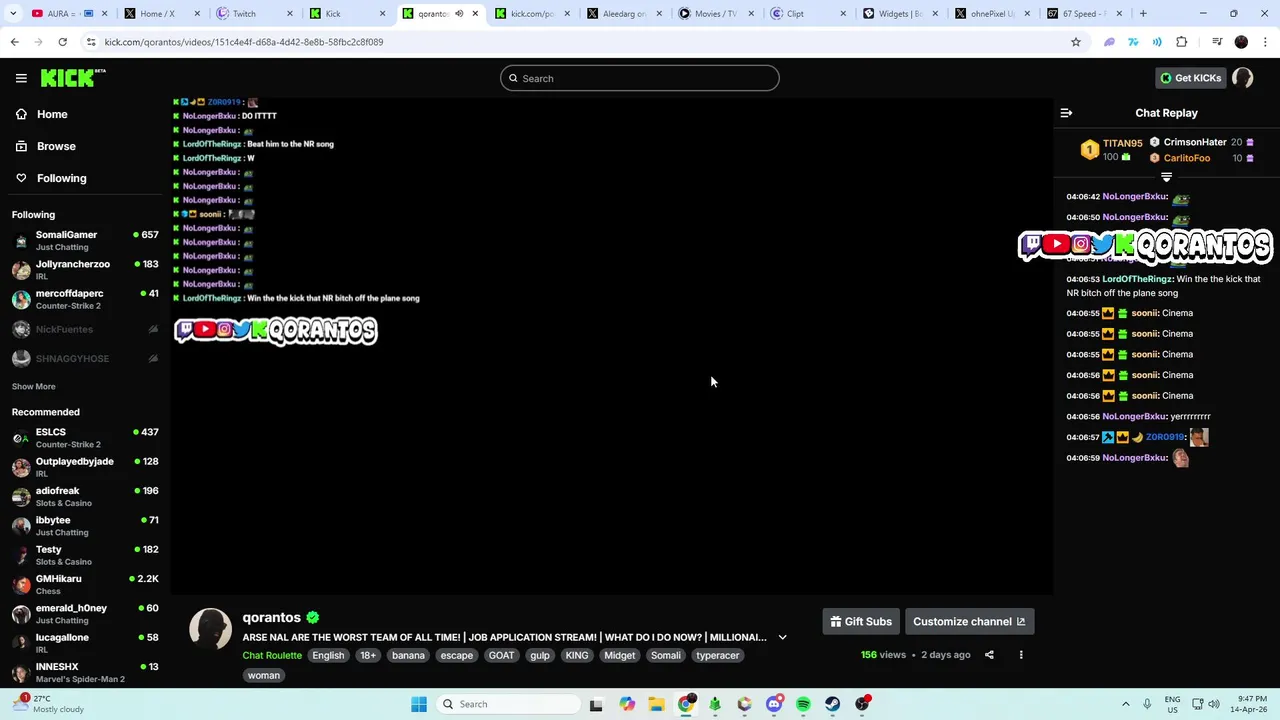Open the Task View taskbar icon
1280x720 pixels.
coord(596,704)
